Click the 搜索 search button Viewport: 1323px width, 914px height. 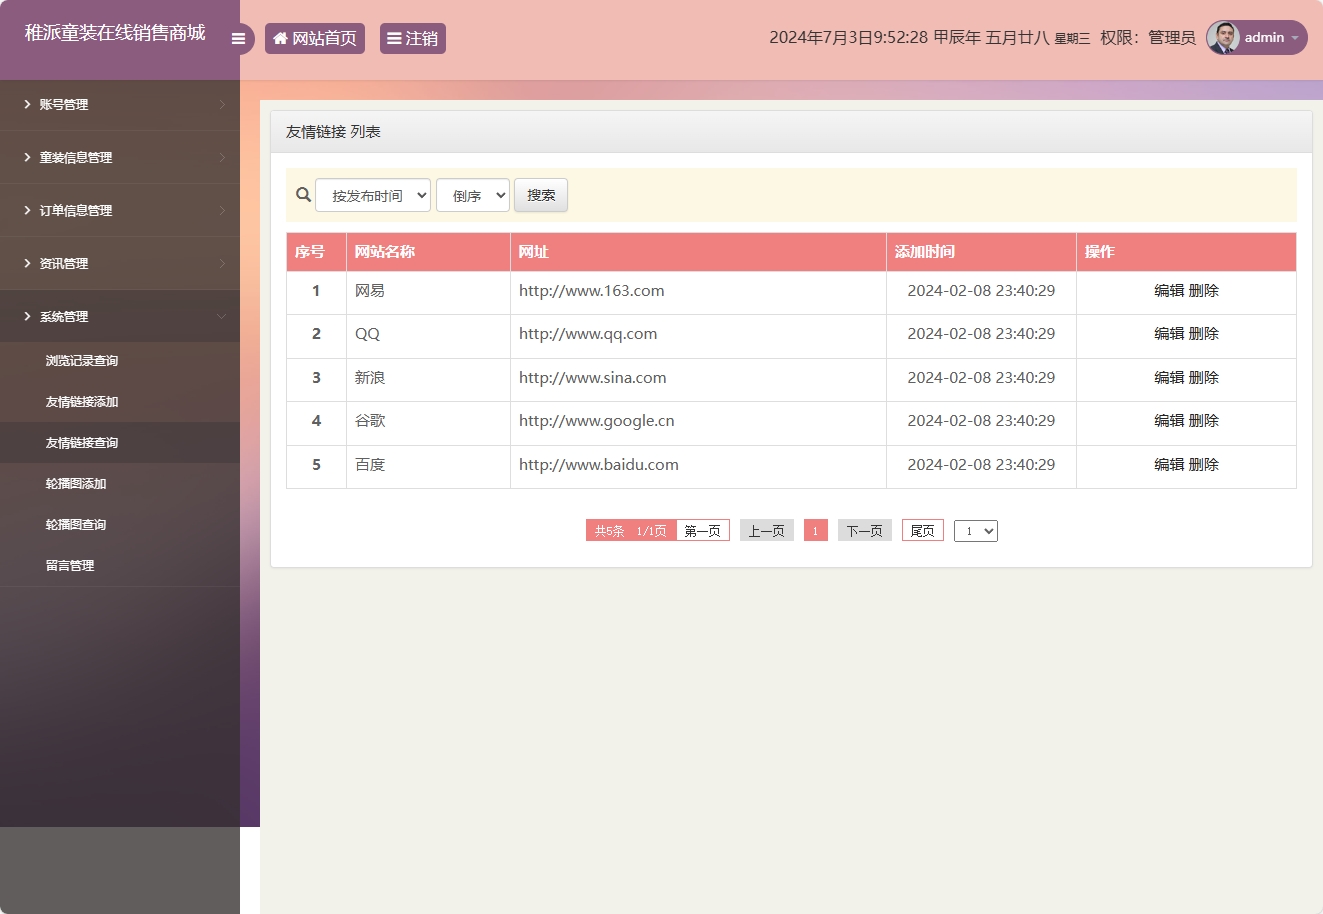540,195
